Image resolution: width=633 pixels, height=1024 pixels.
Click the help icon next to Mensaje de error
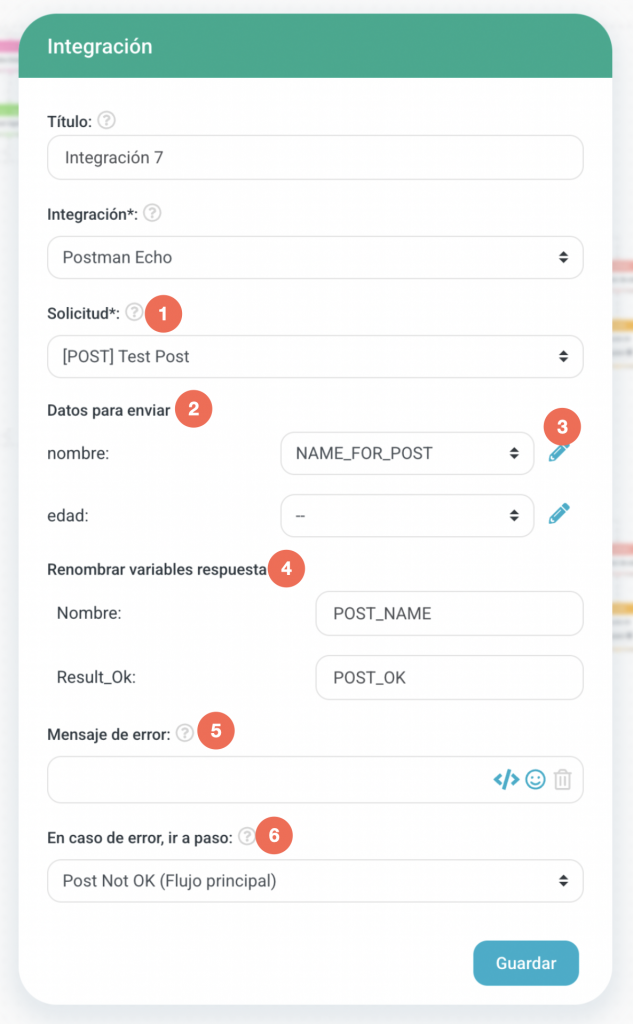click(x=184, y=733)
